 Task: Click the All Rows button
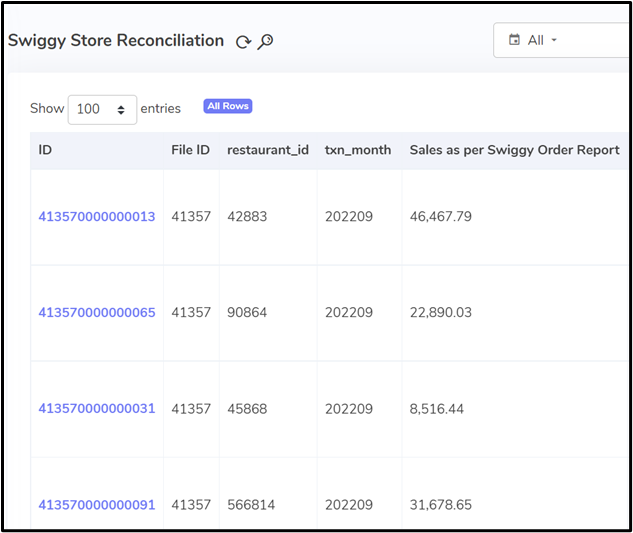pos(228,106)
